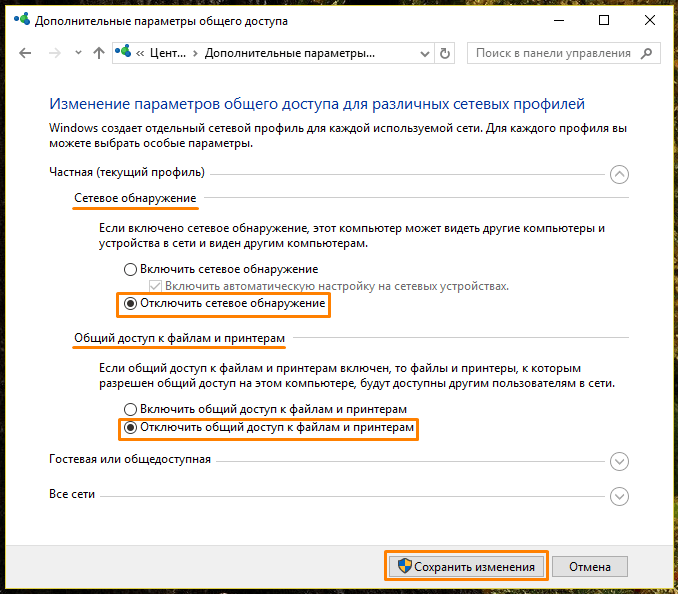
Task: Close the sharing settings window
Action: click(649, 20)
